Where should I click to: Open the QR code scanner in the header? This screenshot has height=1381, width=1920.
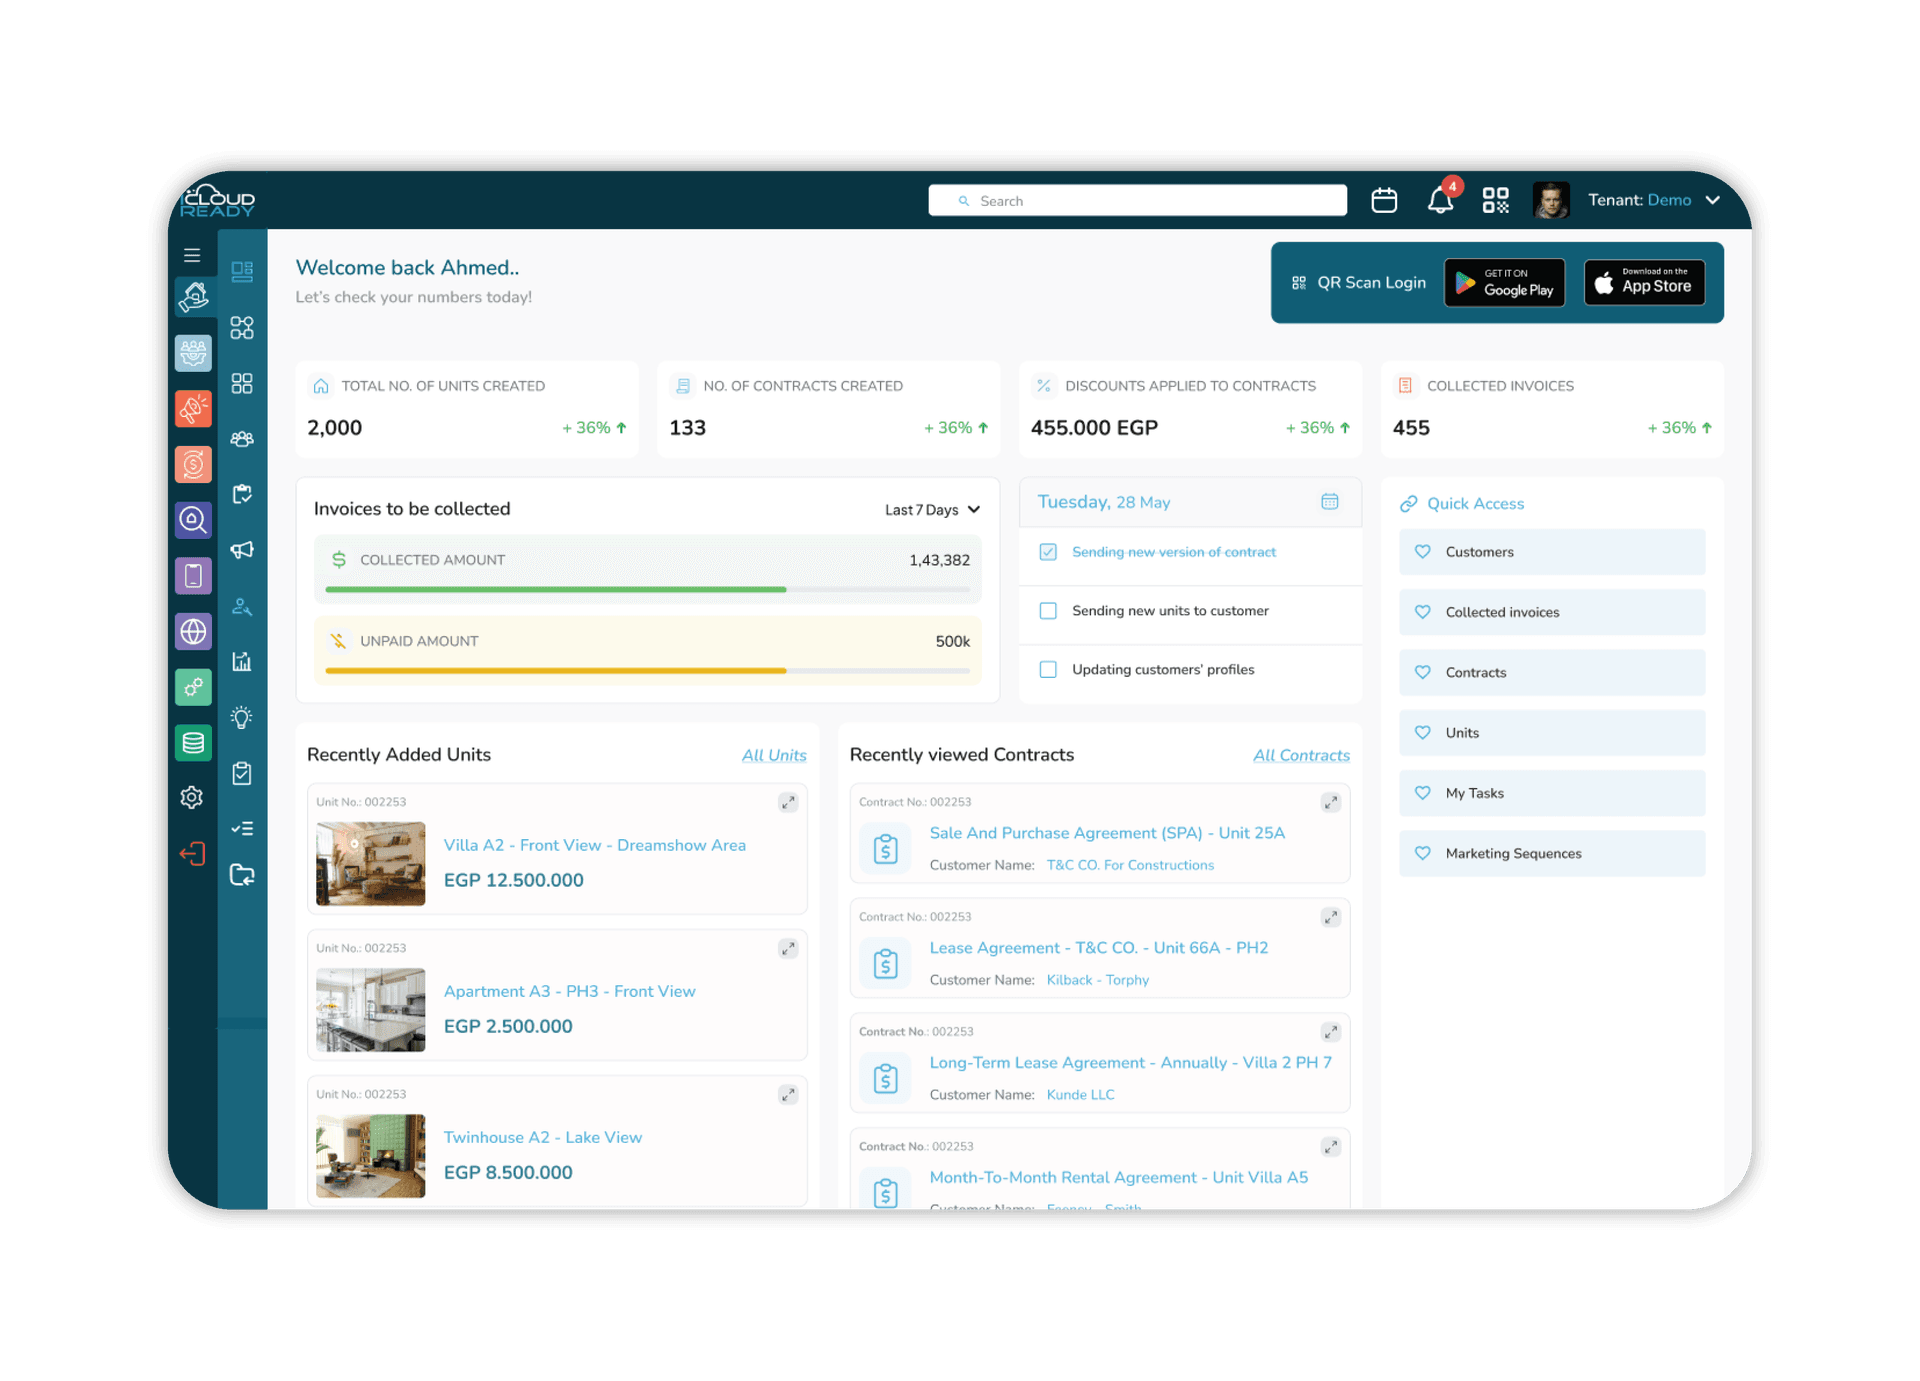[1496, 200]
